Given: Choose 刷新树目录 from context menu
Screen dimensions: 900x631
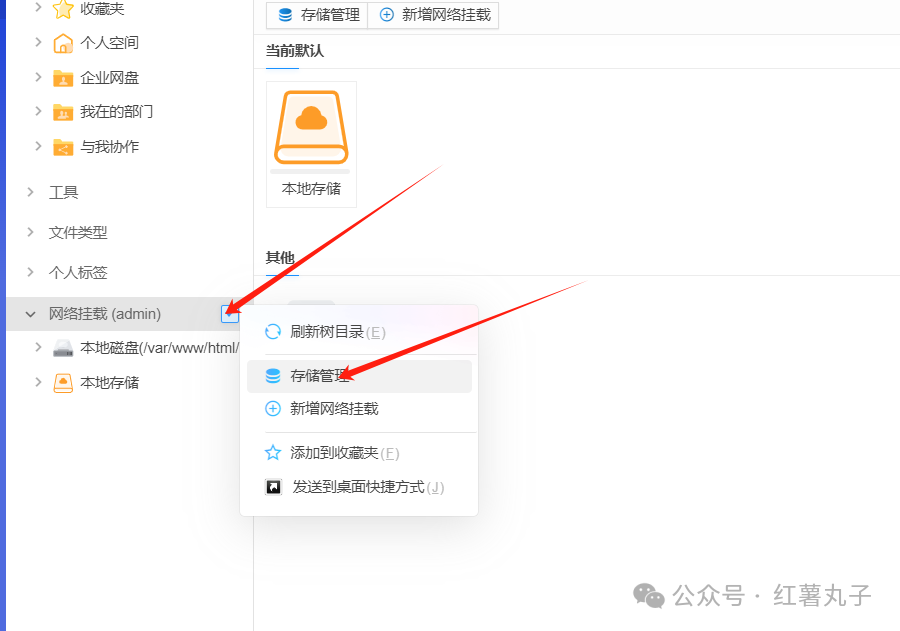Looking at the screenshot, I should pos(359,332).
